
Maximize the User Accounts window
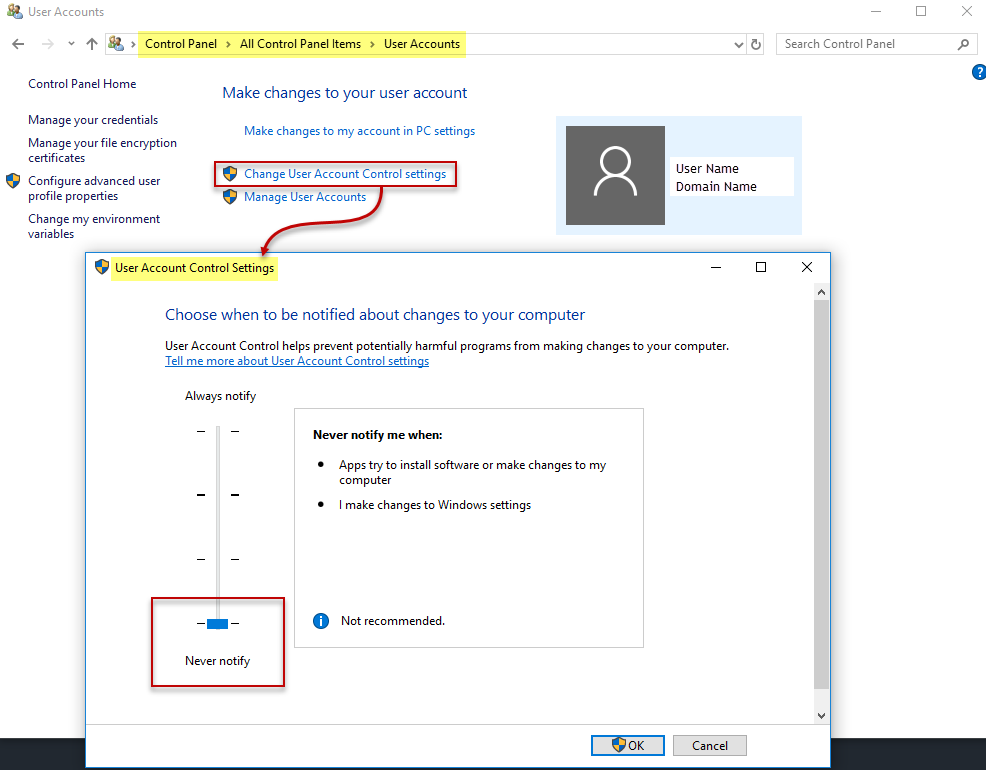tap(921, 11)
